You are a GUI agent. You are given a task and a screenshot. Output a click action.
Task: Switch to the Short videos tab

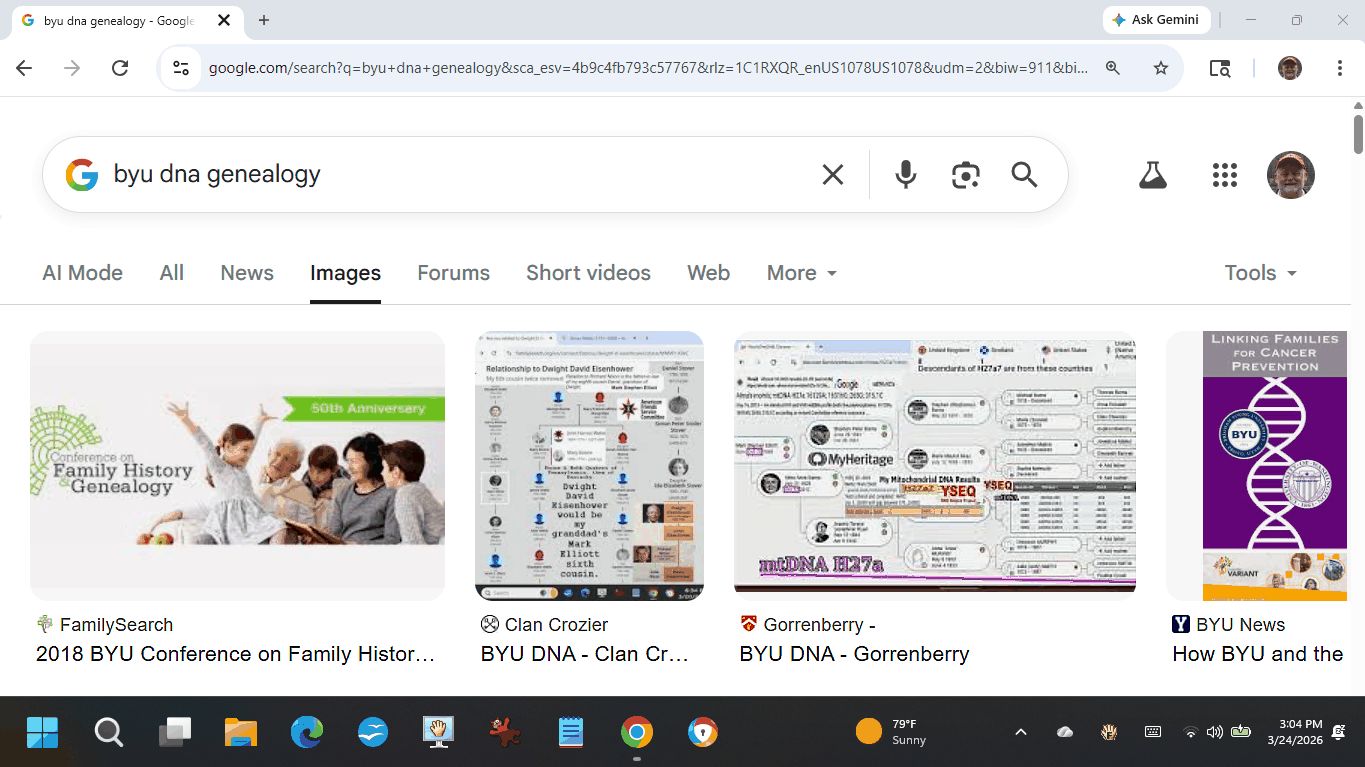588,273
